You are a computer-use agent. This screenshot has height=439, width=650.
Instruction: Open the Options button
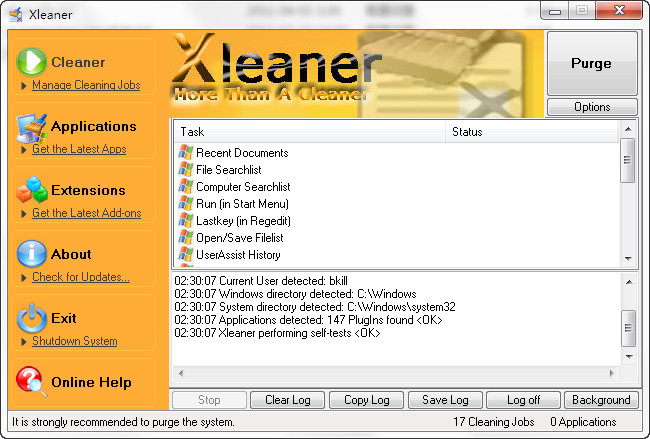(x=591, y=107)
